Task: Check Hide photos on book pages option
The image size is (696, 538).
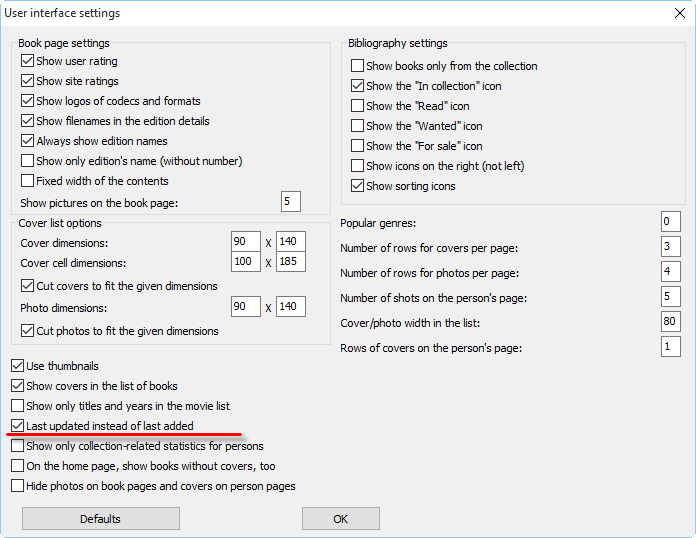Action: click(17, 486)
